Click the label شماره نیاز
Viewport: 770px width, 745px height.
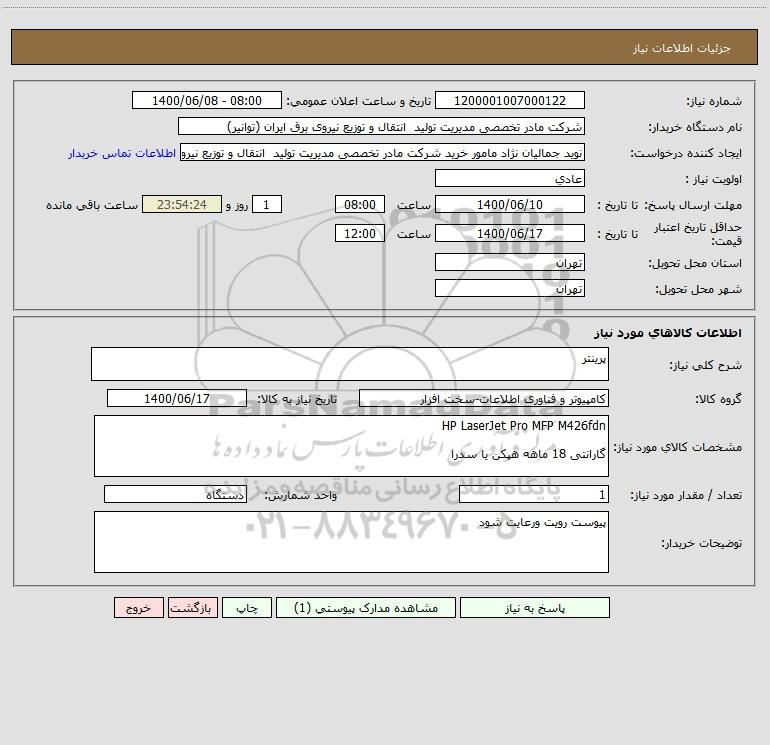click(x=714, y=102)
